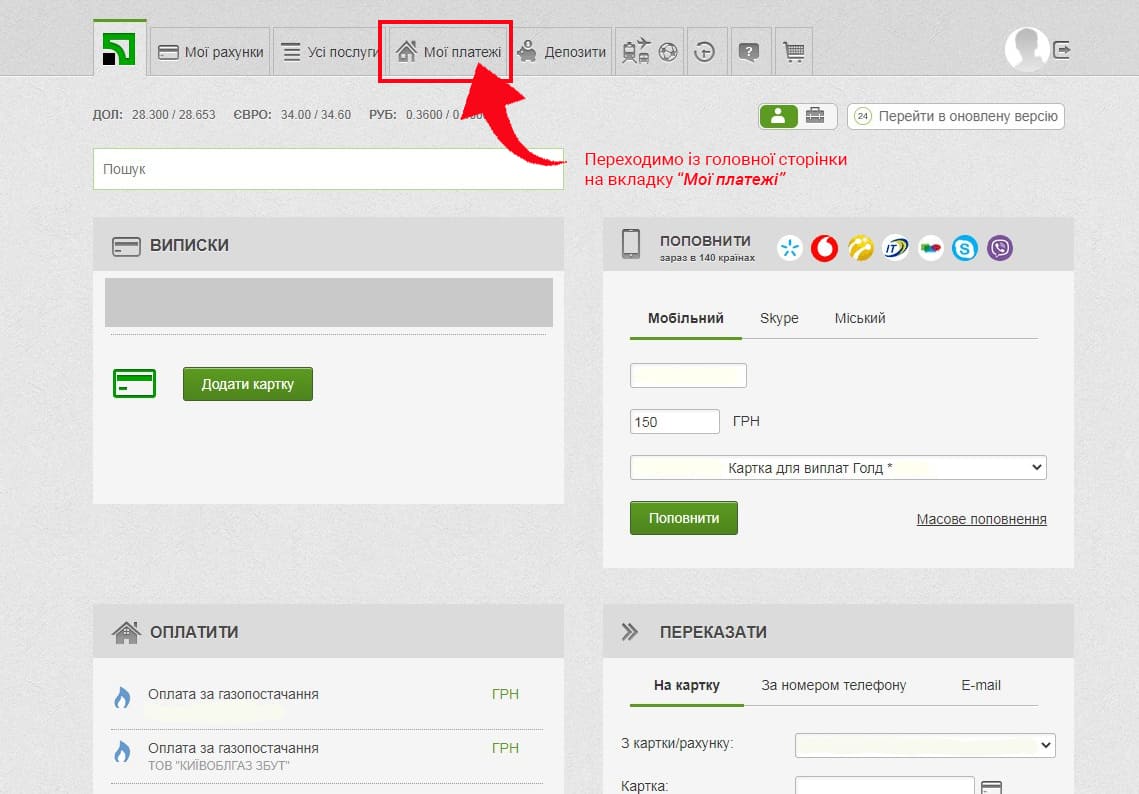The height and width of the screenshot is (794, 1139).
Task: Switch to the 'Міський' top-up tab
Action: click(860, 318)
